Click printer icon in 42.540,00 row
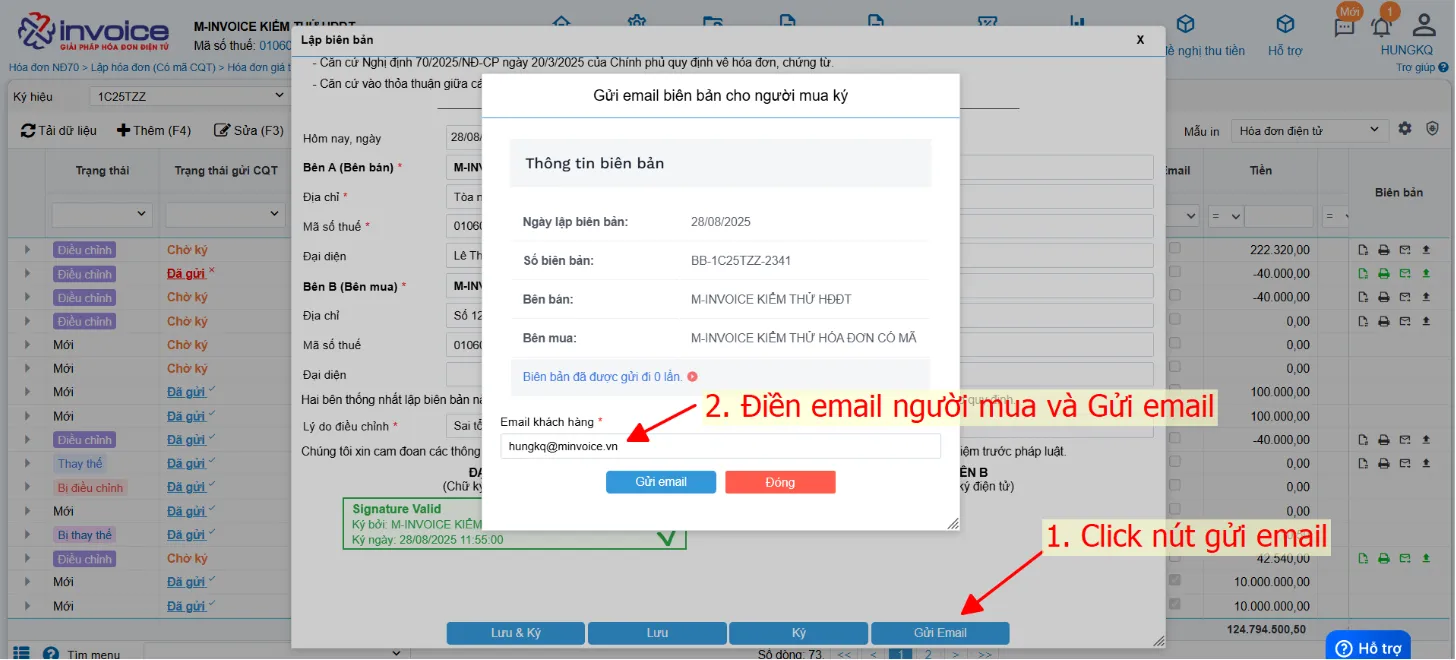 click(1384, 559)
